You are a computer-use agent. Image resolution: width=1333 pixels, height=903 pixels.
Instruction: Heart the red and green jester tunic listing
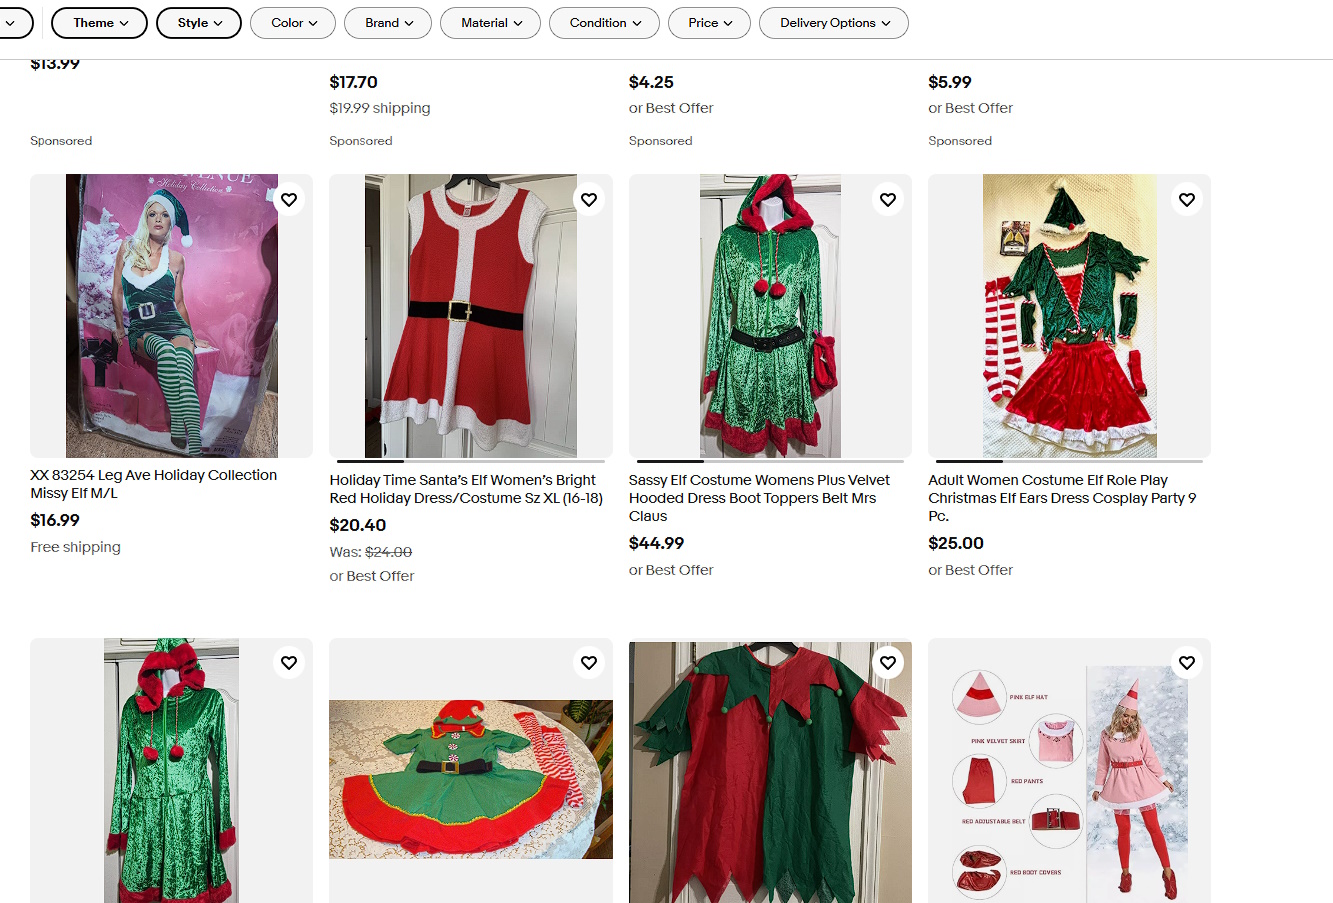pyautogui.click(x=888, y=663)
